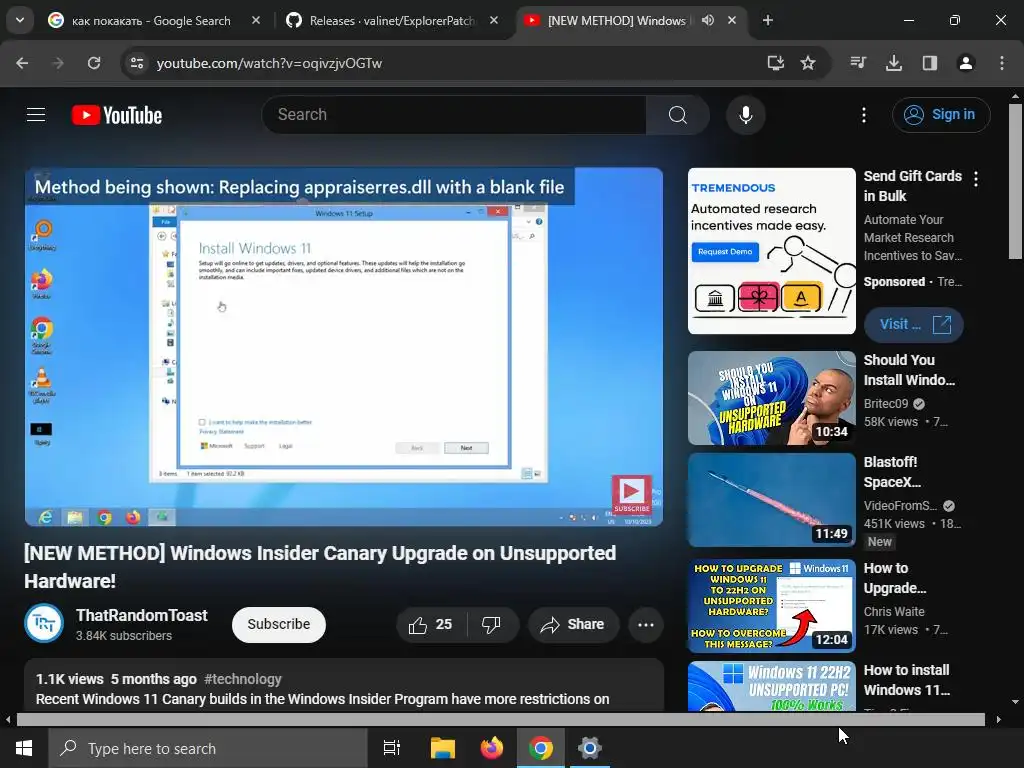Click the video player area

pos(344,347)
